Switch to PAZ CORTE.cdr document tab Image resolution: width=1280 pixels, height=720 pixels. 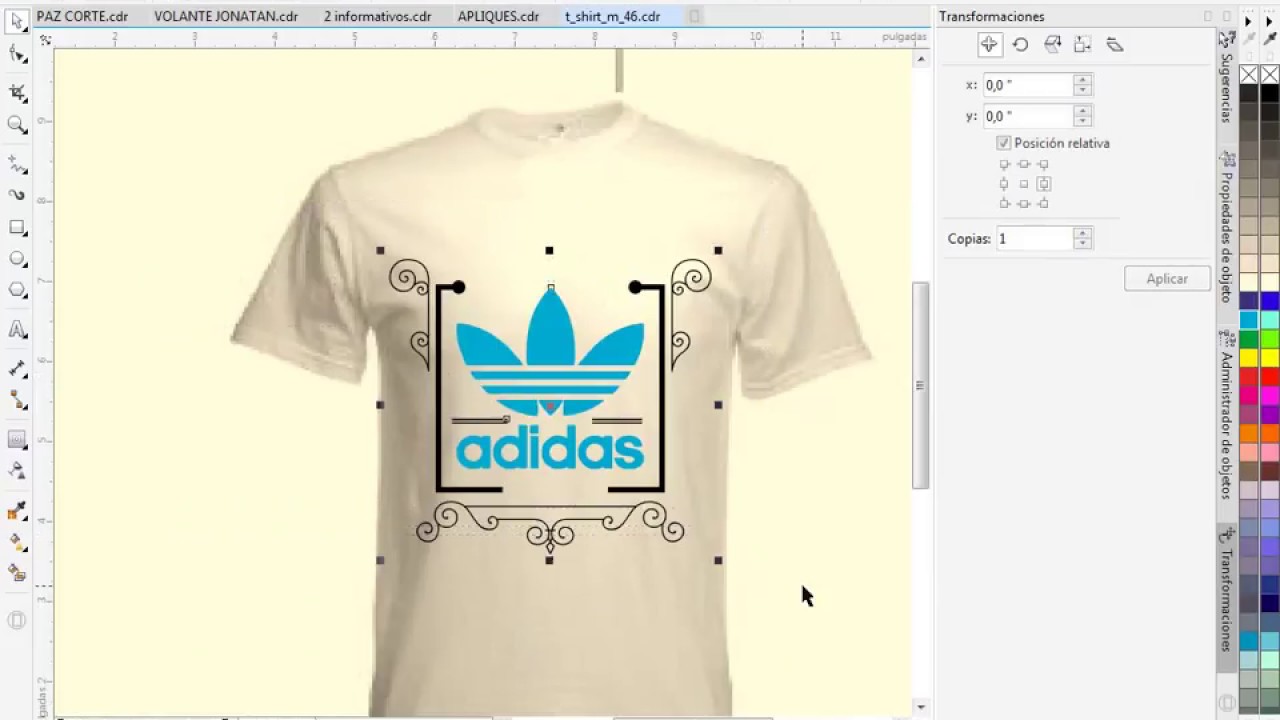click(82, 16)
